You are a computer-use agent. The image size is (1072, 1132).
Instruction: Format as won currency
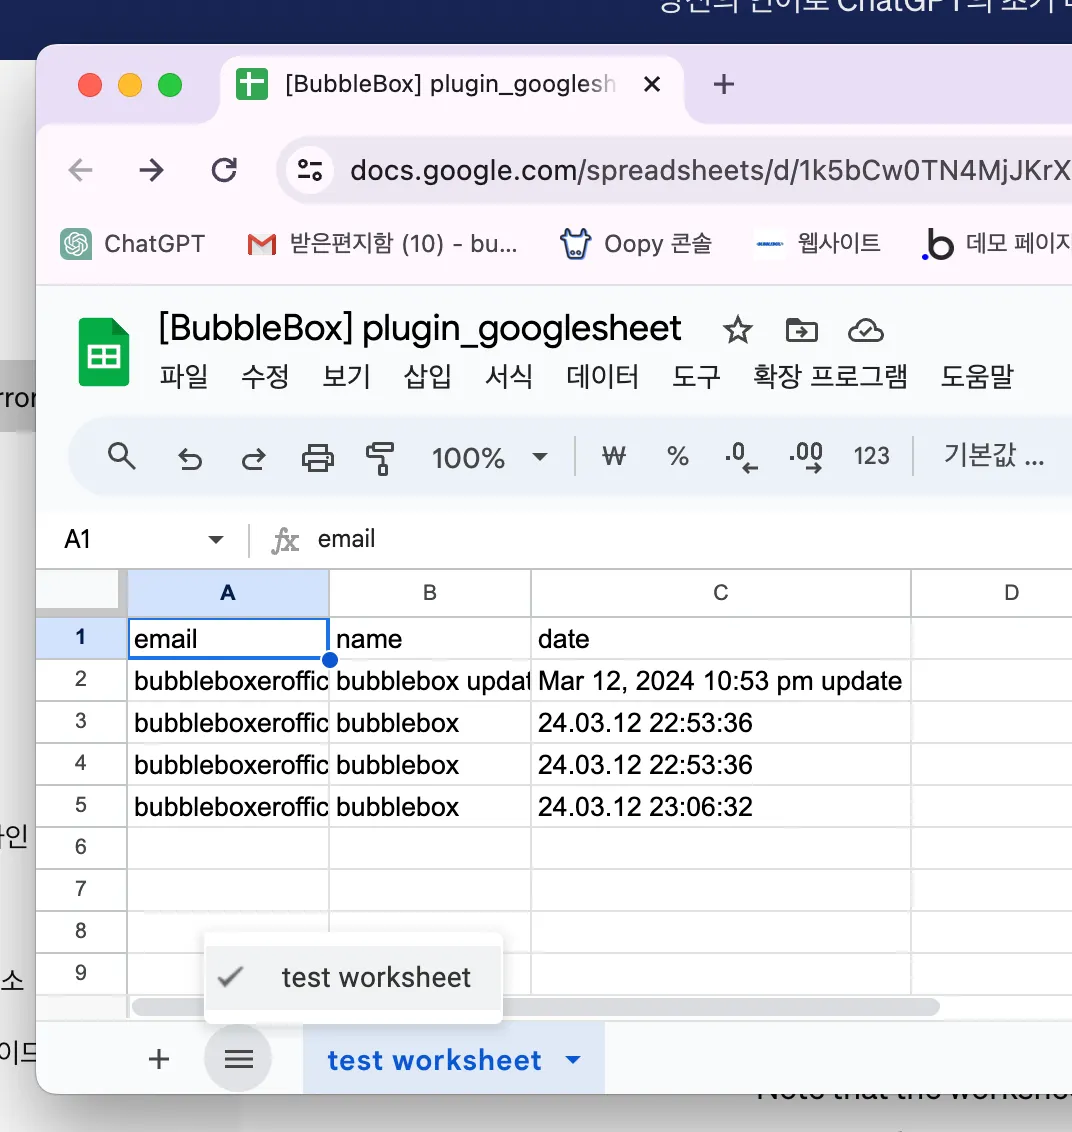614,456
